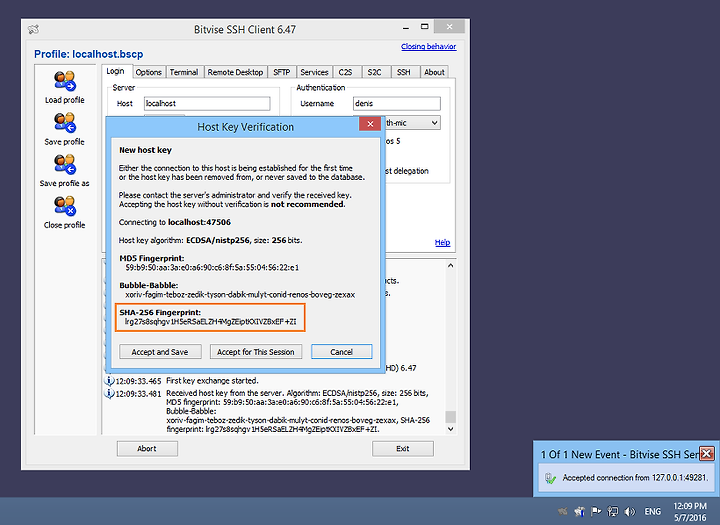Click 'Profile: localhost.bscp' heading
The width and height of the screenshot is (720, 525).
tap(89, 54)
